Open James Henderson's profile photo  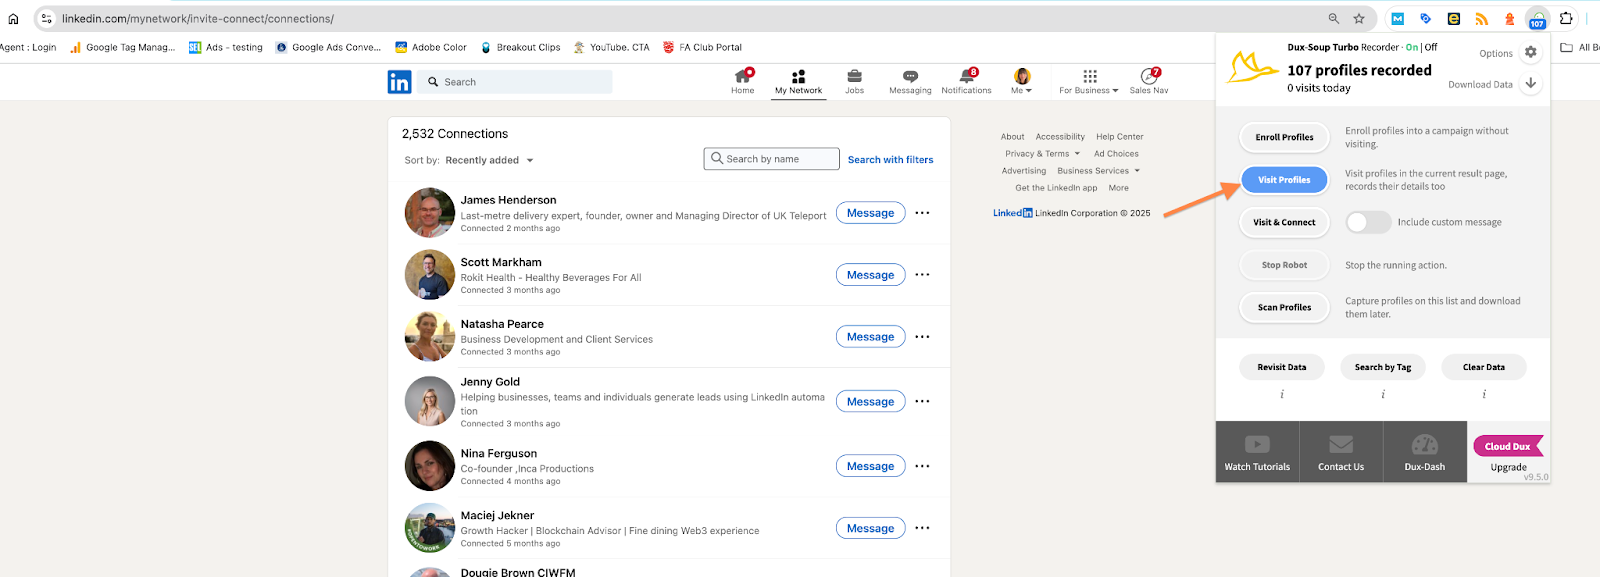tap(430, 213)
